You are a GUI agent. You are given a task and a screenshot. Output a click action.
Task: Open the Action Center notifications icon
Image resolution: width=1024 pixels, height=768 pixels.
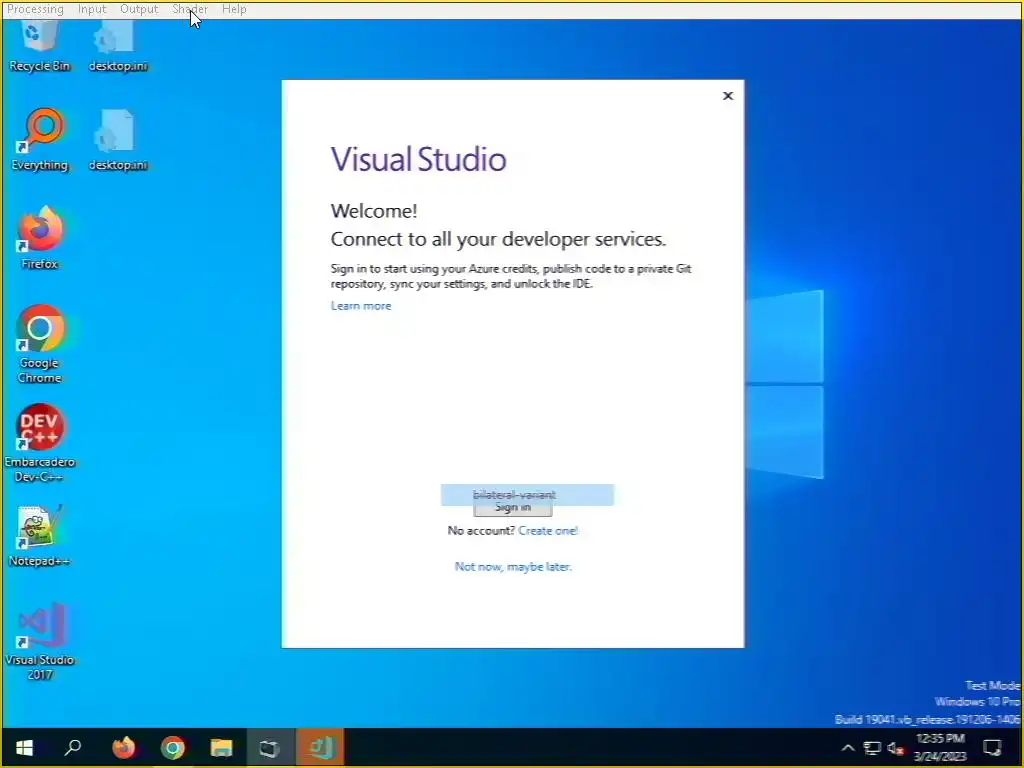click(x=993, y=748)
